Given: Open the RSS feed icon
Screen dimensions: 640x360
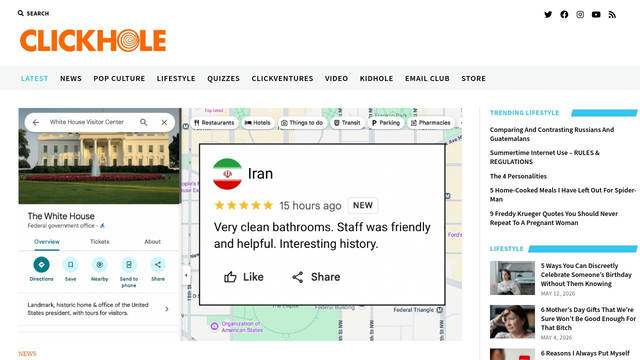Looking at the screenshot, I should (x=612, y=15).
